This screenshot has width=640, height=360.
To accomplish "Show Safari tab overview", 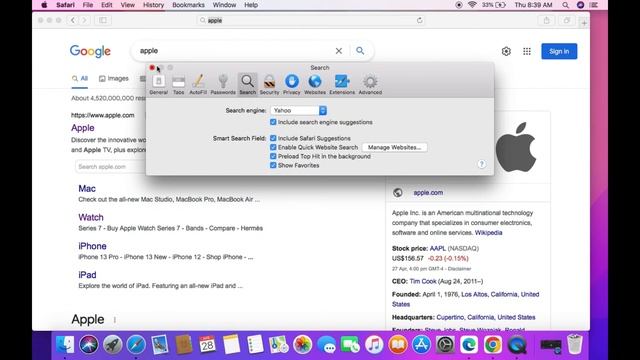I will (x=567, y=20).
